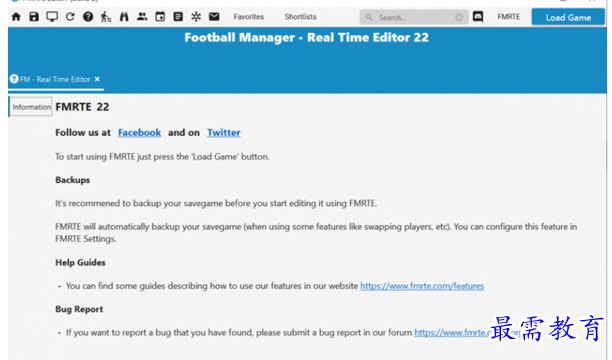Open the Shortlists menu

[301, 17]
